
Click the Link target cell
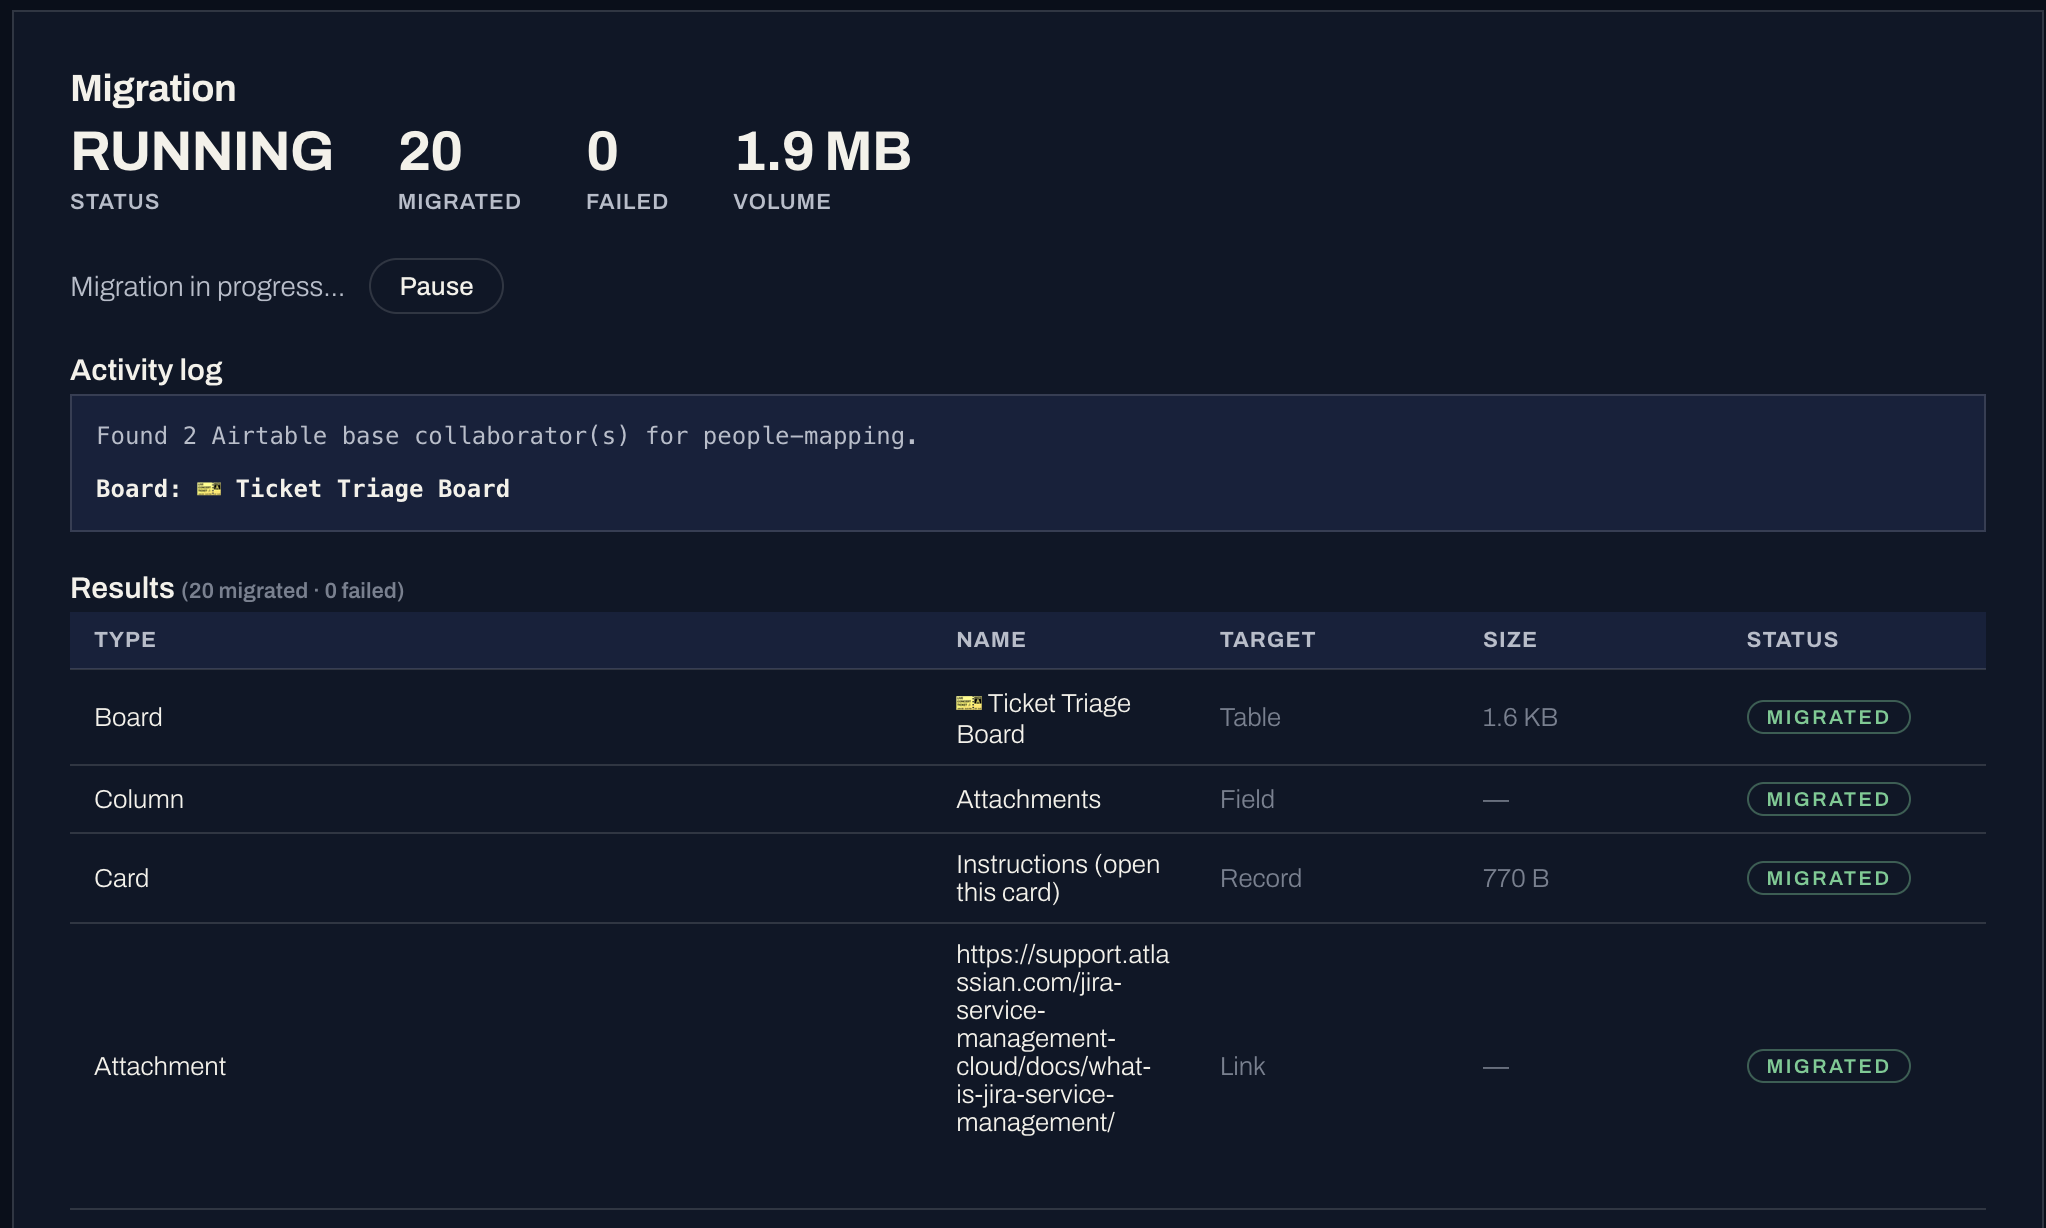coord(1242,1067)
